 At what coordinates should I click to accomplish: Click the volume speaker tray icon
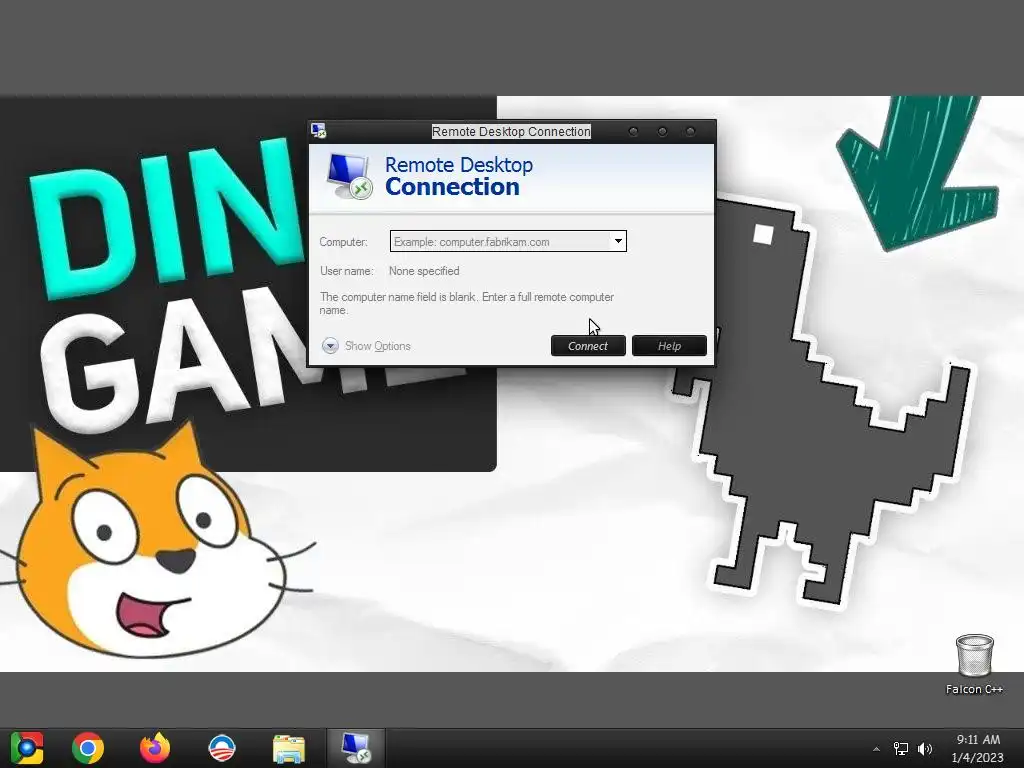tap(925, 748)
